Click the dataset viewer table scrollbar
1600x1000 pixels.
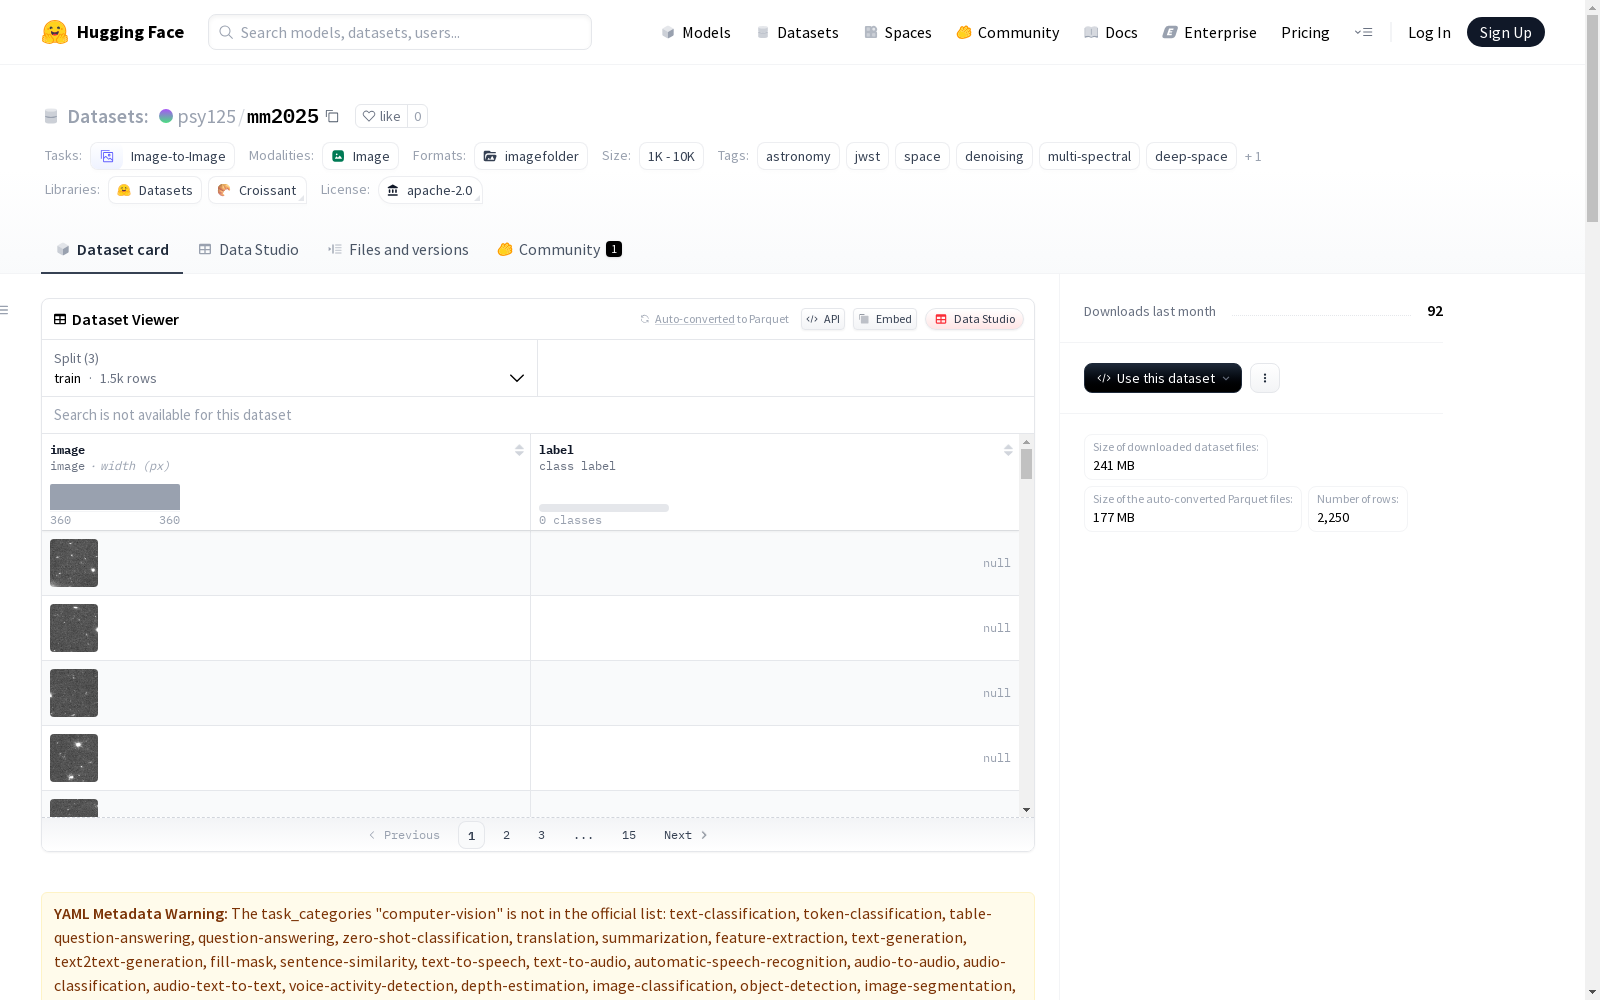[x=1026, y=464]
